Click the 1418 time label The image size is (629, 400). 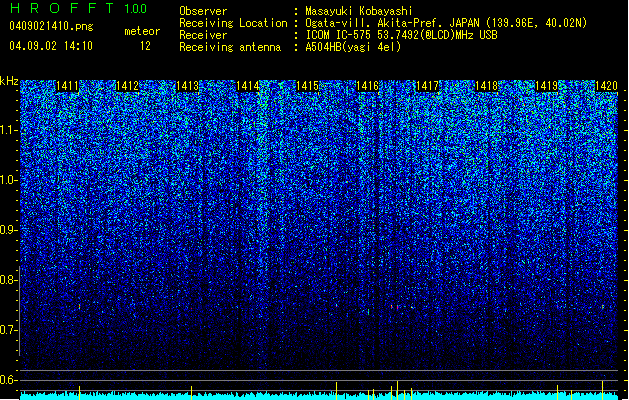click(487, 86)
